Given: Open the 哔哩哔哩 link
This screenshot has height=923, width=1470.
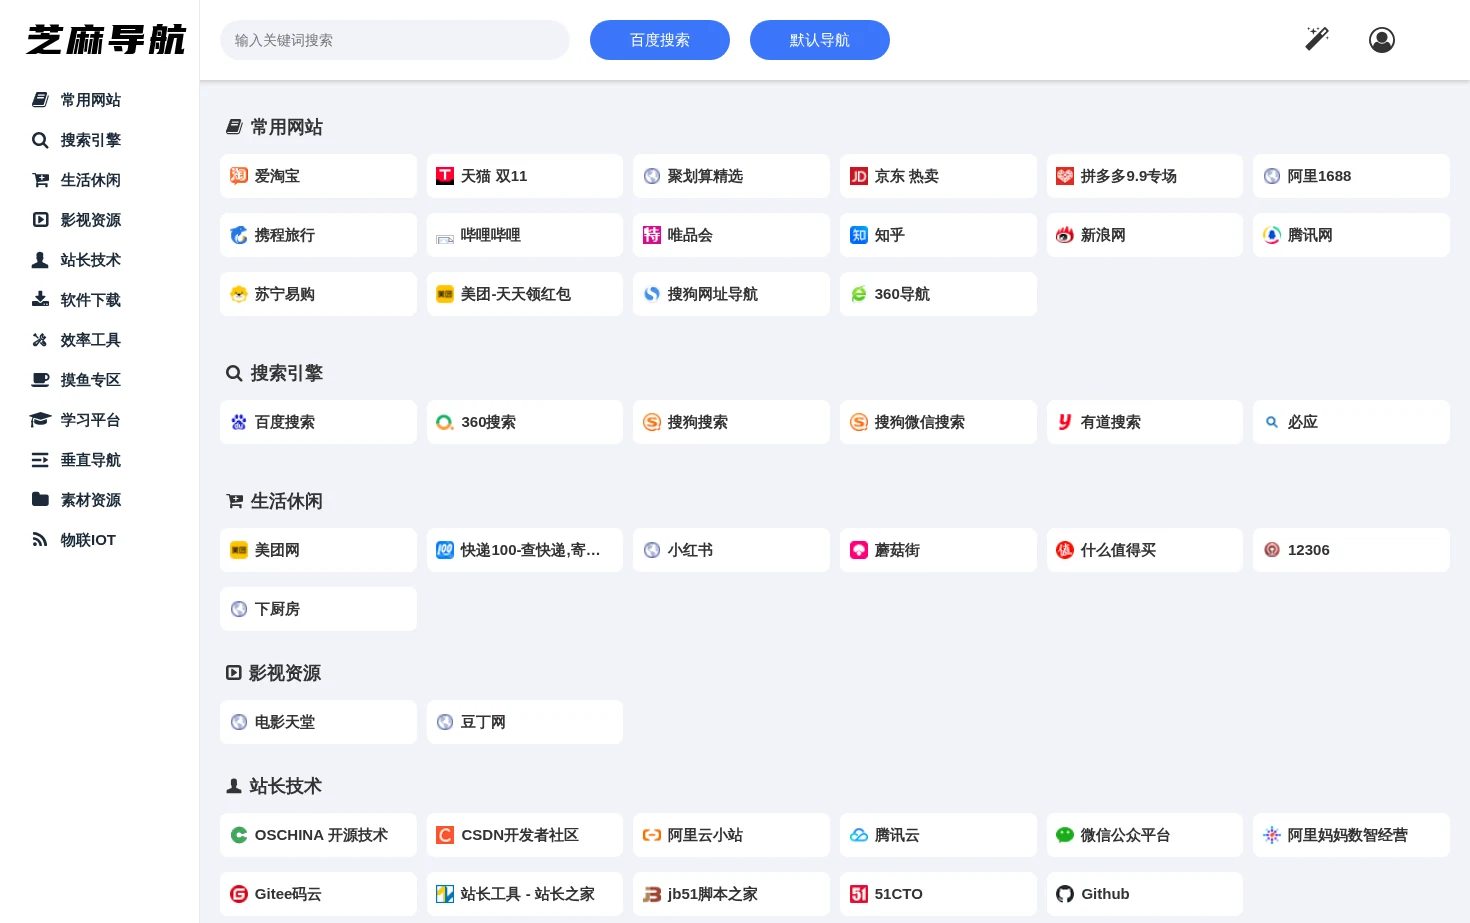Looking at the screenshot, I should click(x=525, y=235).
